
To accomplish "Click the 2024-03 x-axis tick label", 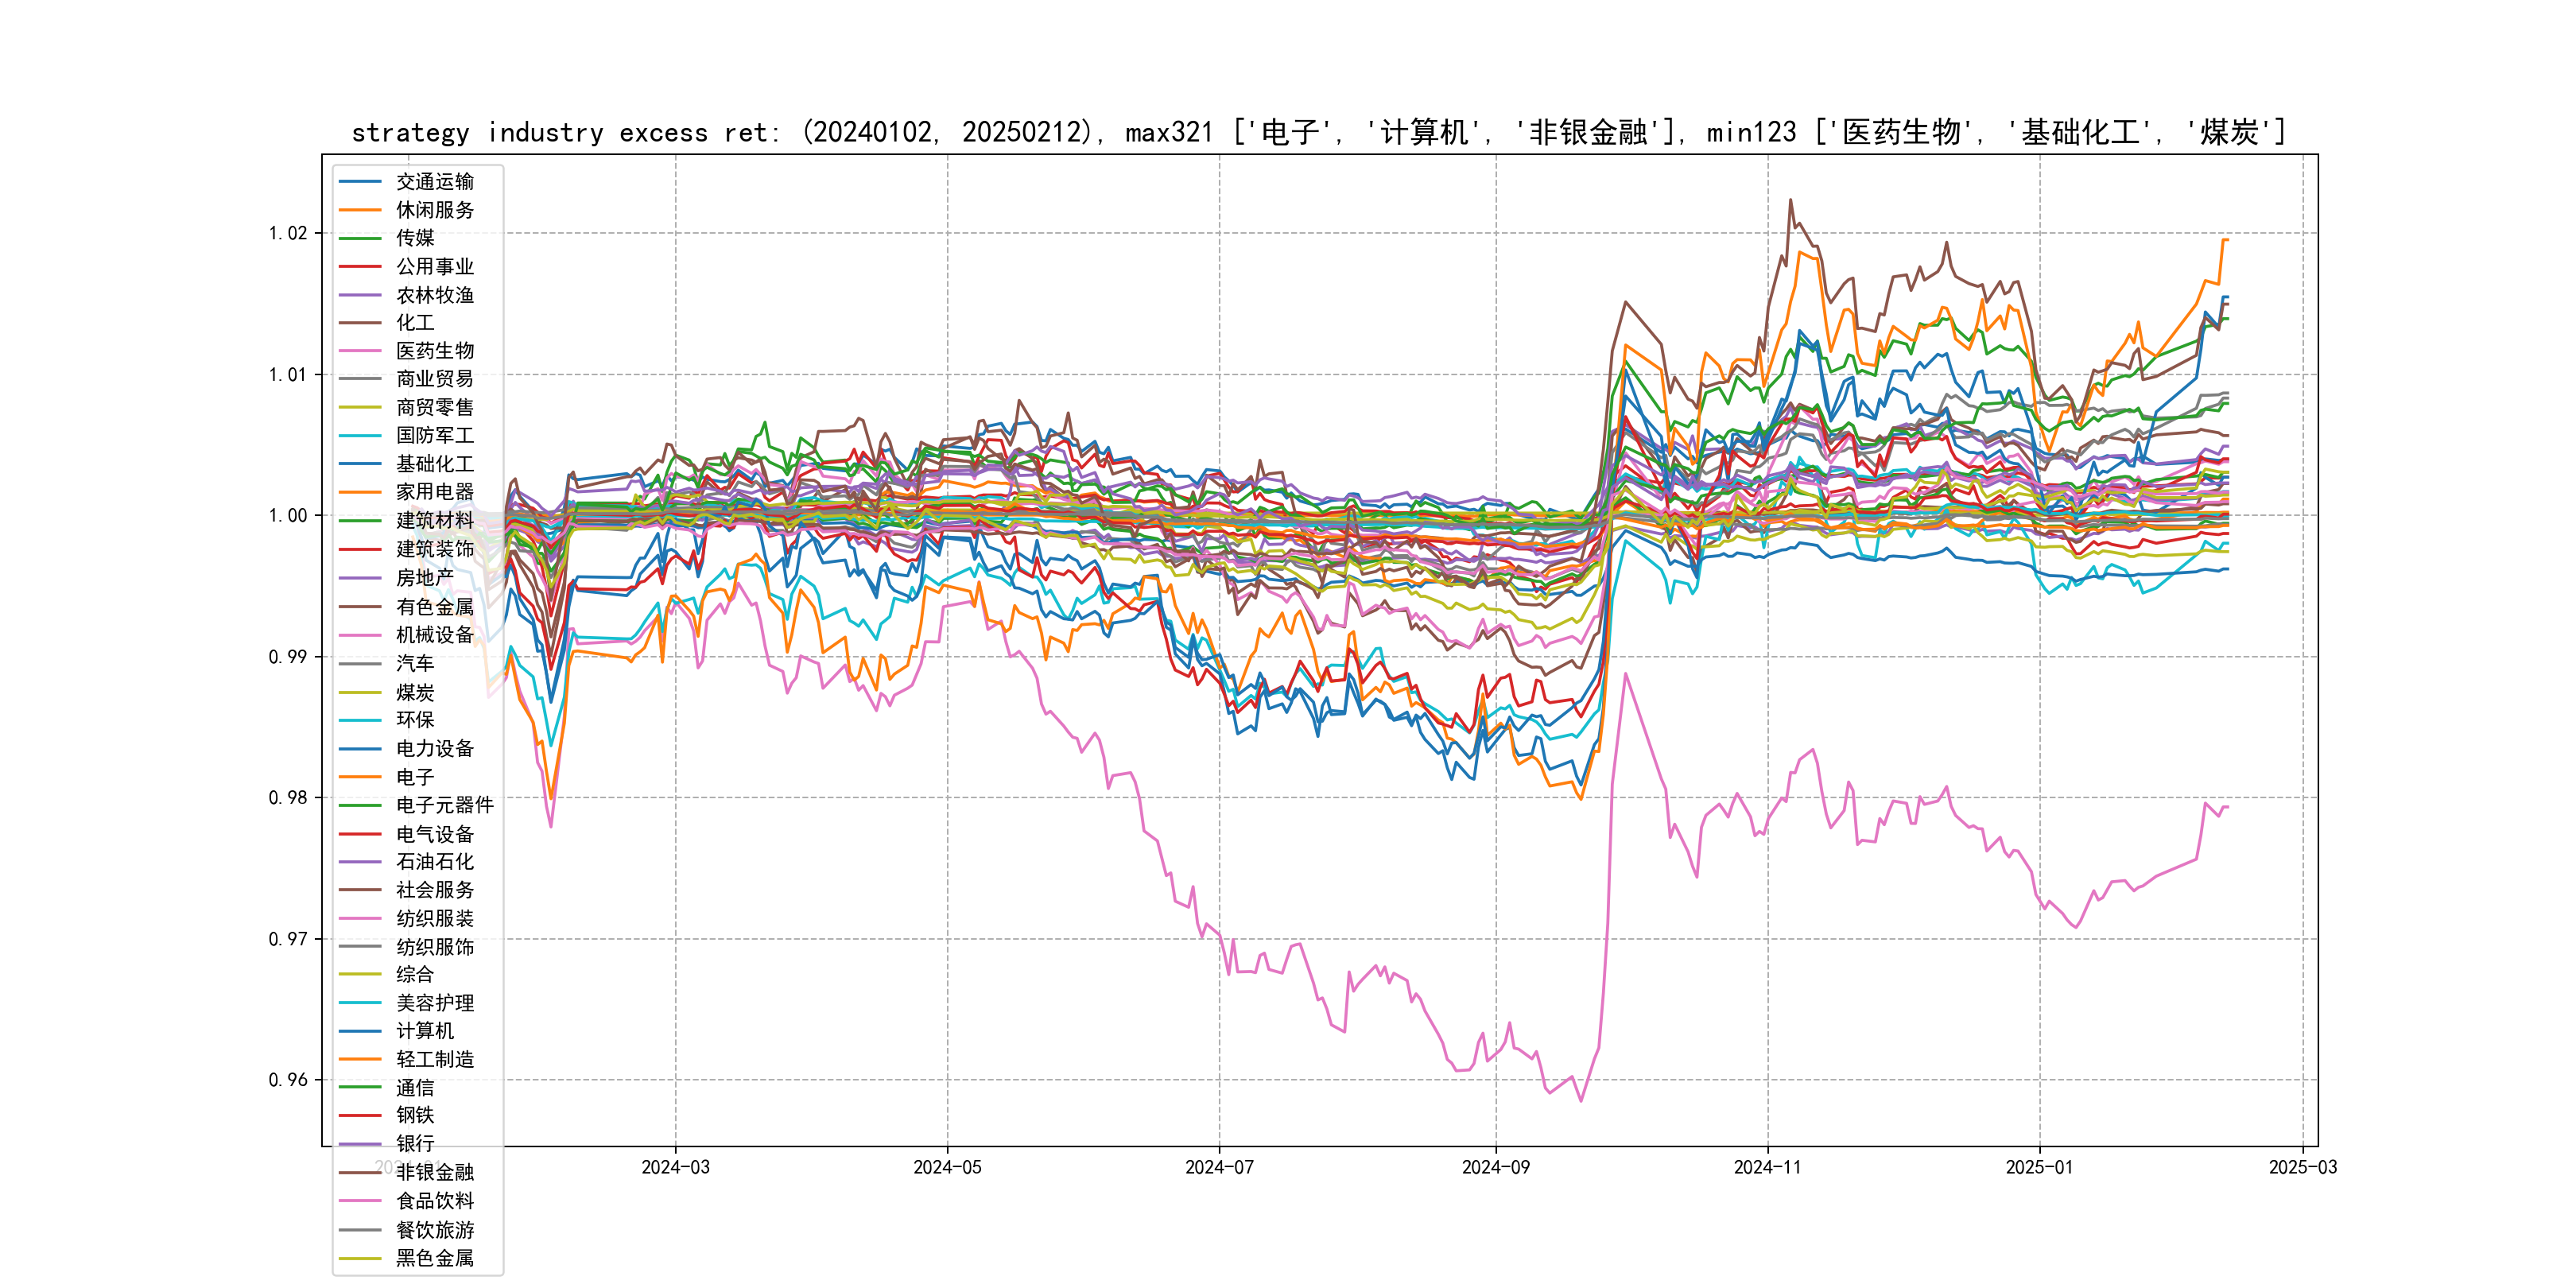I will pyautogui.click(x=675, y=1167).
